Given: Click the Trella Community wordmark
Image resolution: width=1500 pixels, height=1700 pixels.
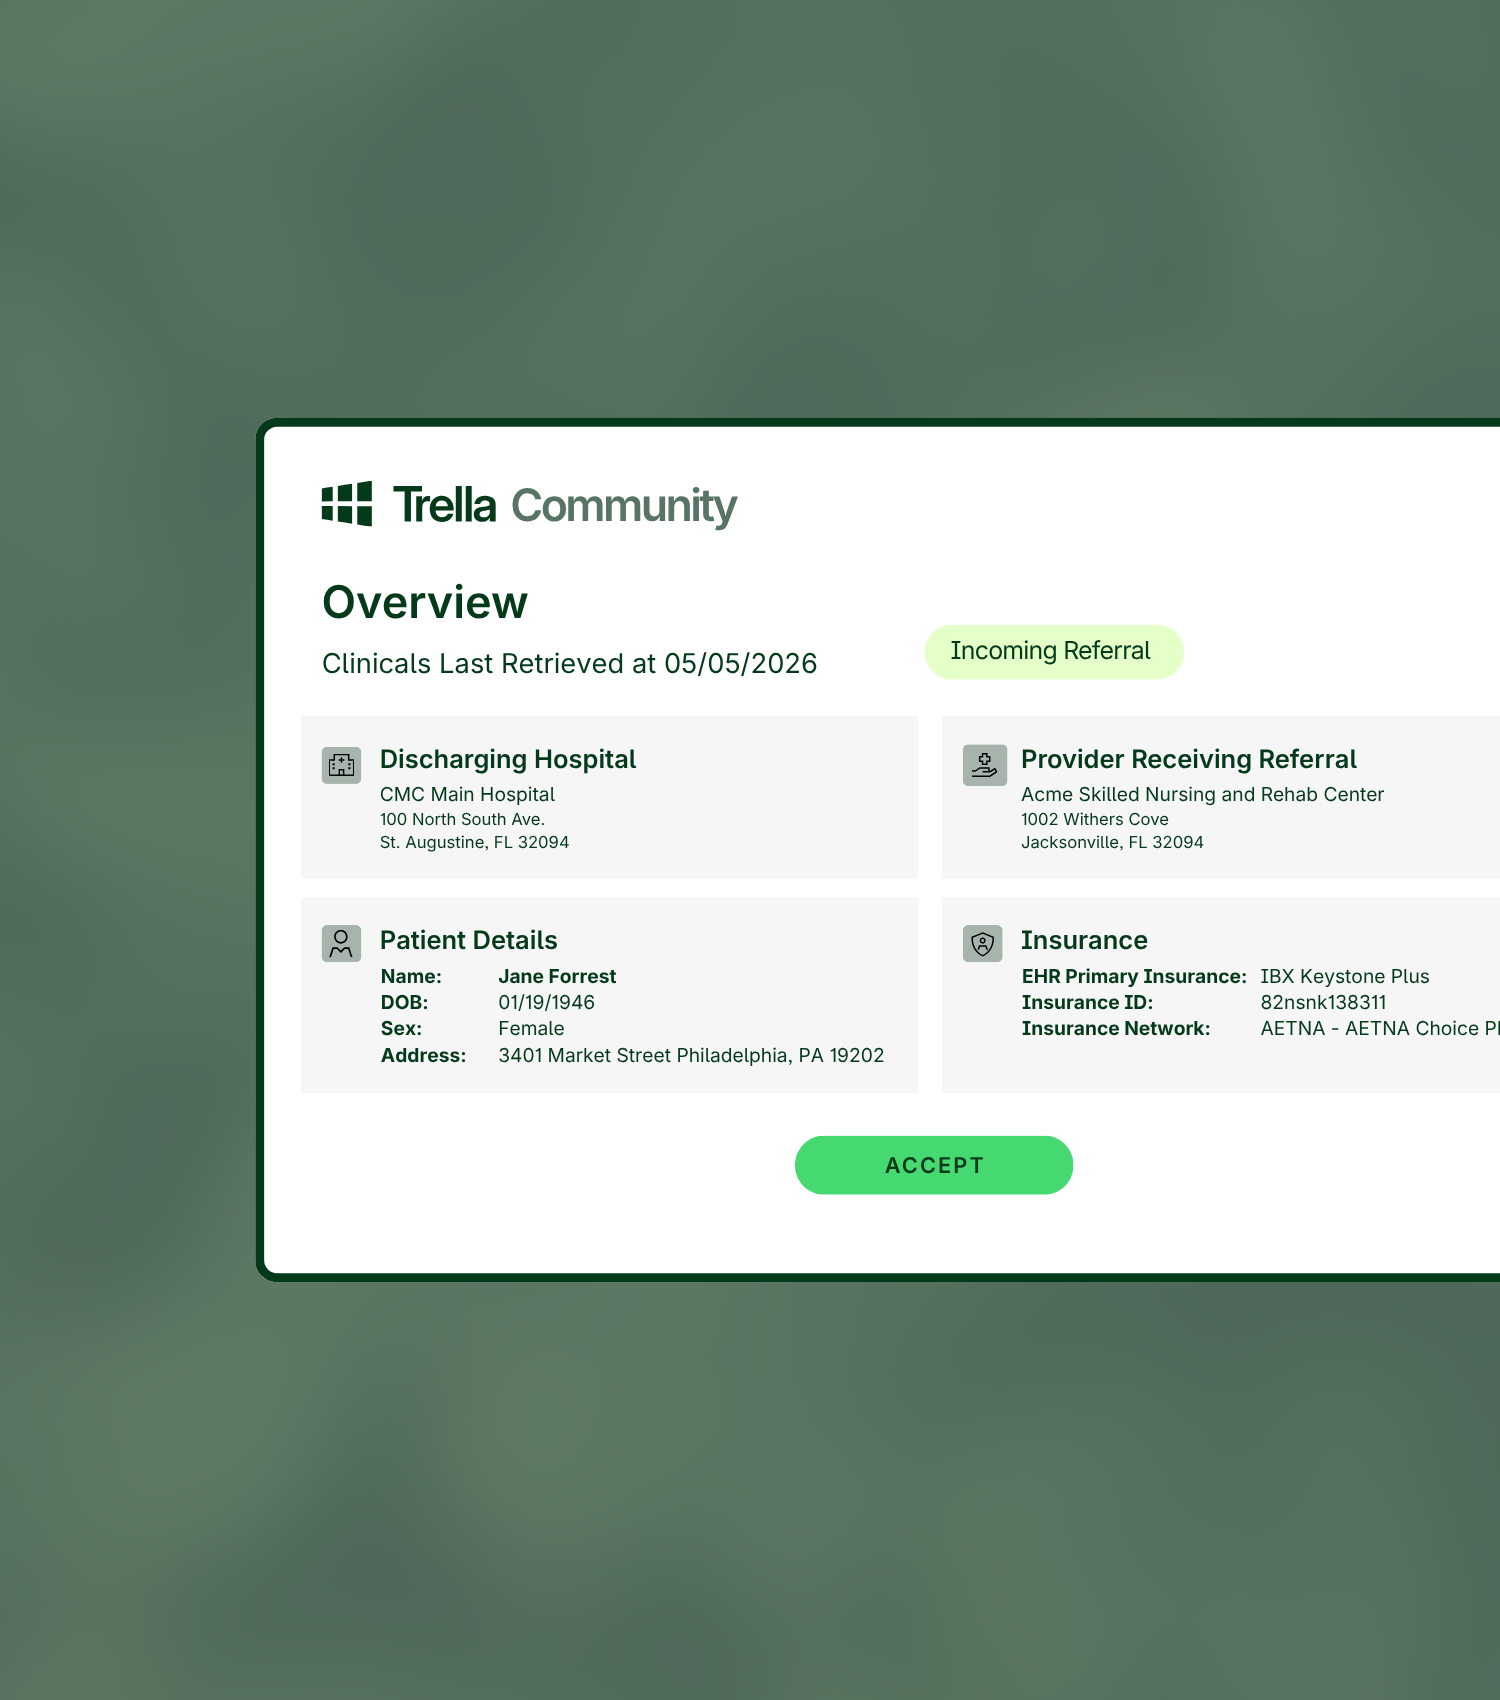Looking at the screenshot, I should (564, 505).
